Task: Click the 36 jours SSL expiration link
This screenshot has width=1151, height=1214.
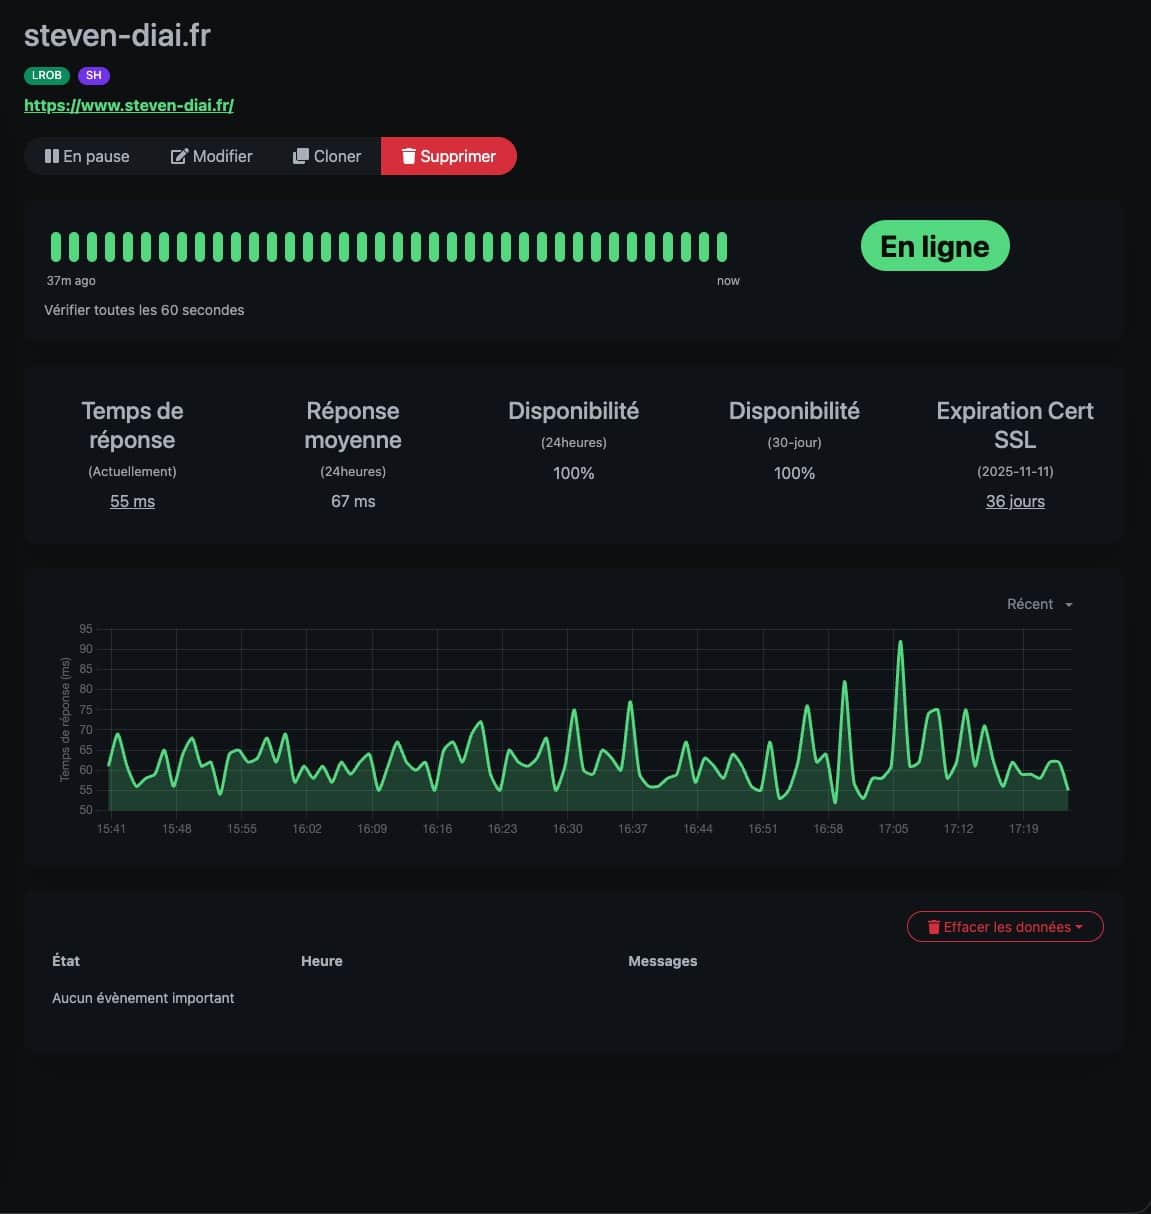Action: (1015, 501)
